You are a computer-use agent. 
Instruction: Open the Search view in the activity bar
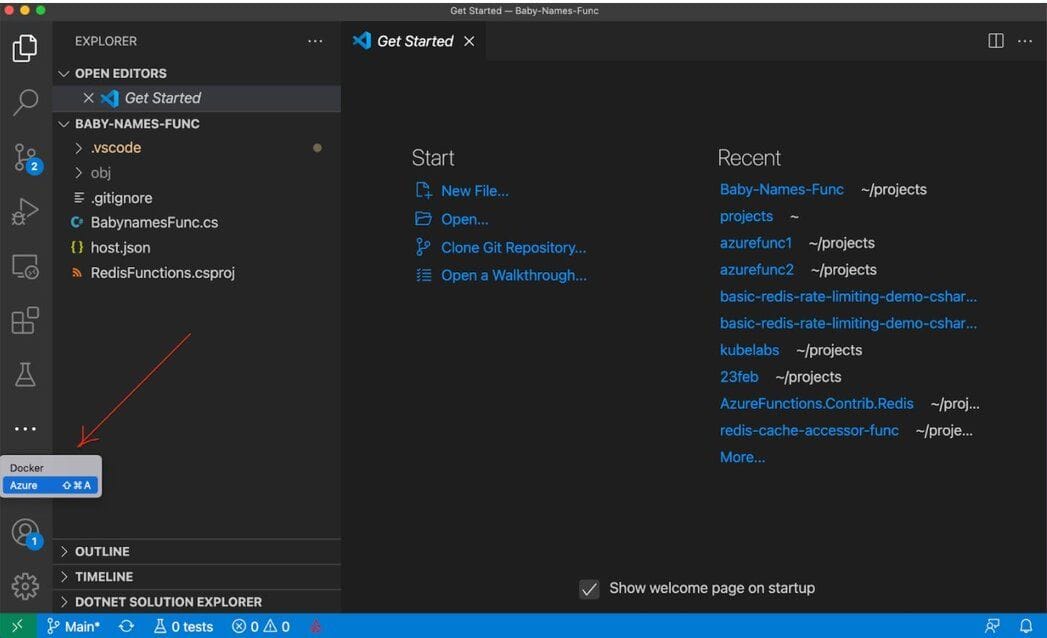(26, 103)
